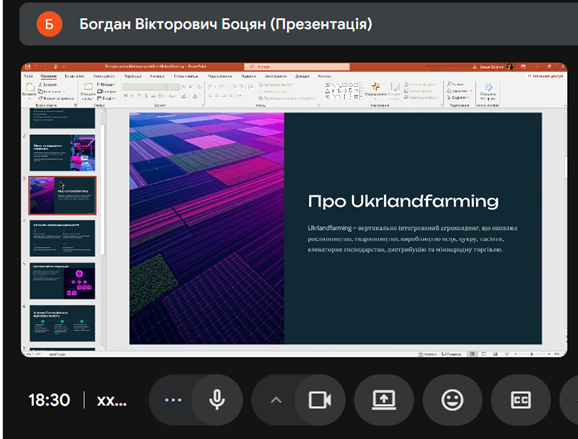This screenshot has width=578, height=439.
Task: Click the bullets list icon
Action: (210, 87)
